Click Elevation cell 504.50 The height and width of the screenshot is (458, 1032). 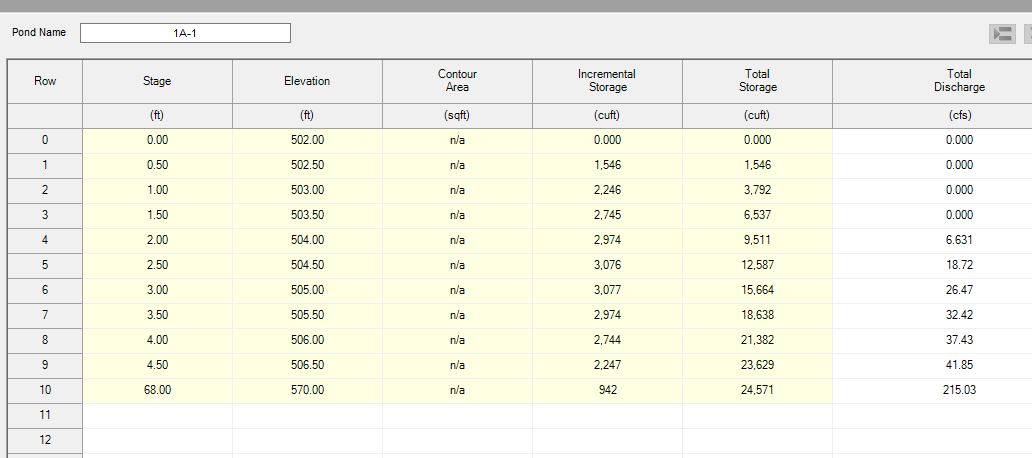[307, 265]
